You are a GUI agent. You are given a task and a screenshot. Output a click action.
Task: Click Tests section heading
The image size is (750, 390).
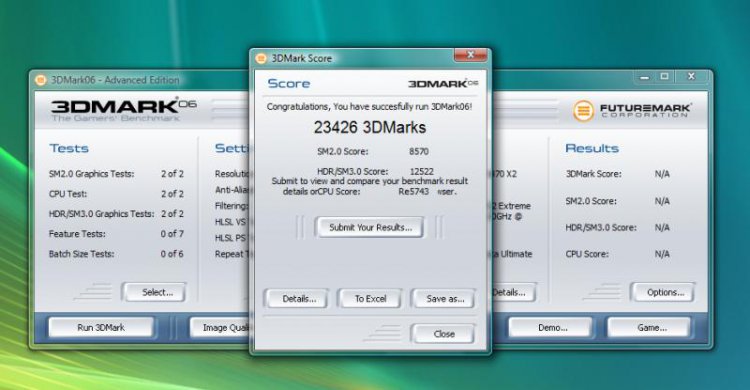[69, 148]
